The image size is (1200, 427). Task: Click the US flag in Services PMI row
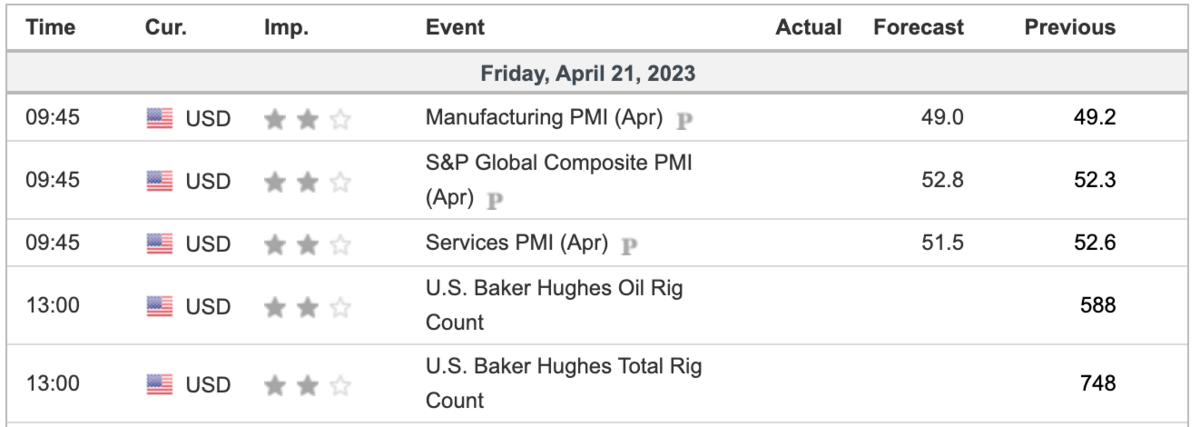160,243
